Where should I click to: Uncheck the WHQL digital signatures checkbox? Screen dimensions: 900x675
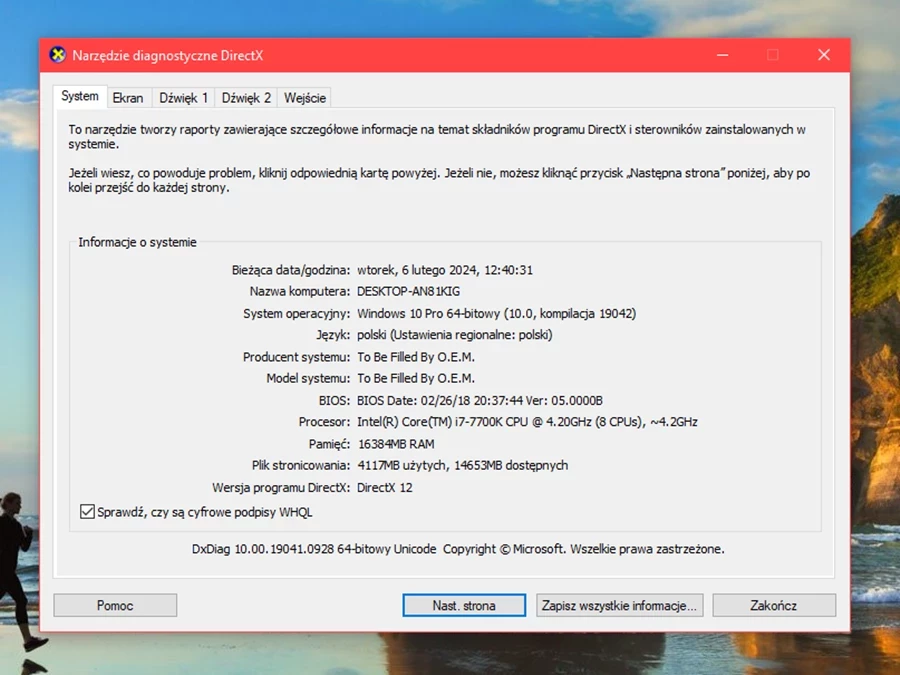87,512
